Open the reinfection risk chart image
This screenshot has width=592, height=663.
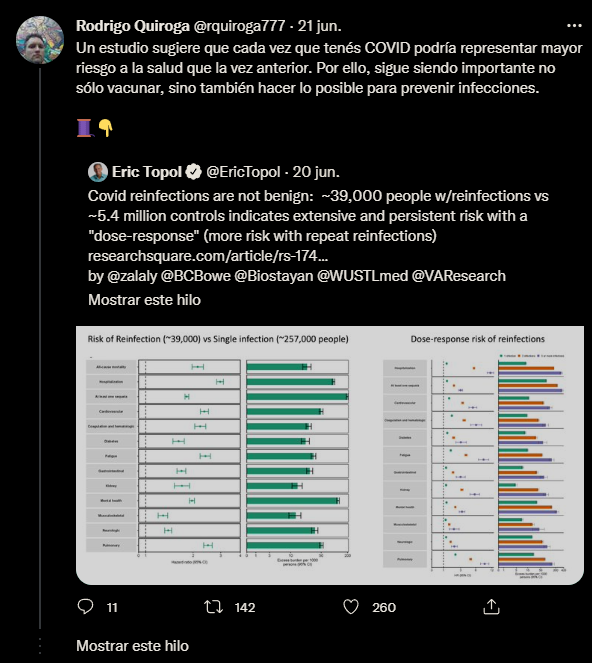[x=330, y=455]
